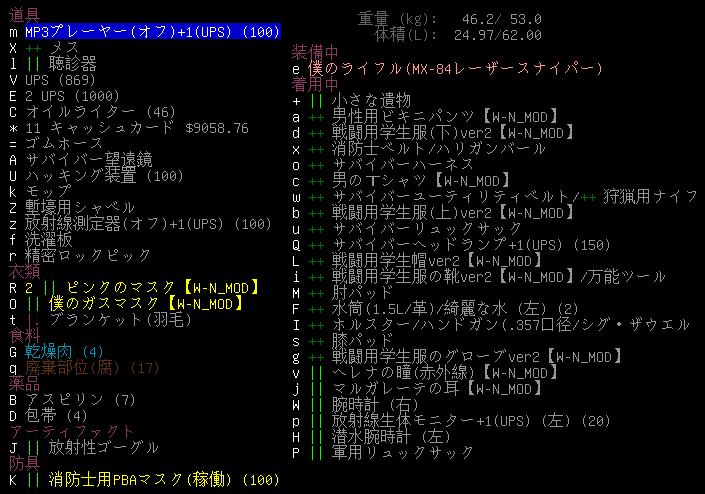This screenshot has height=494, width=705.
Task: Select the highlighted MP3プレーヤー(オフ) item
Action: click(x=152, y=33)
